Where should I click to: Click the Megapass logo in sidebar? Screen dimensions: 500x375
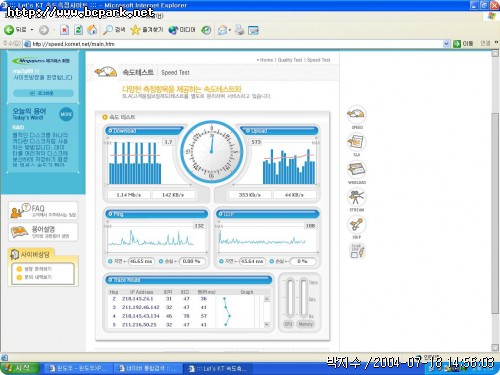click(x=41, y=61)
